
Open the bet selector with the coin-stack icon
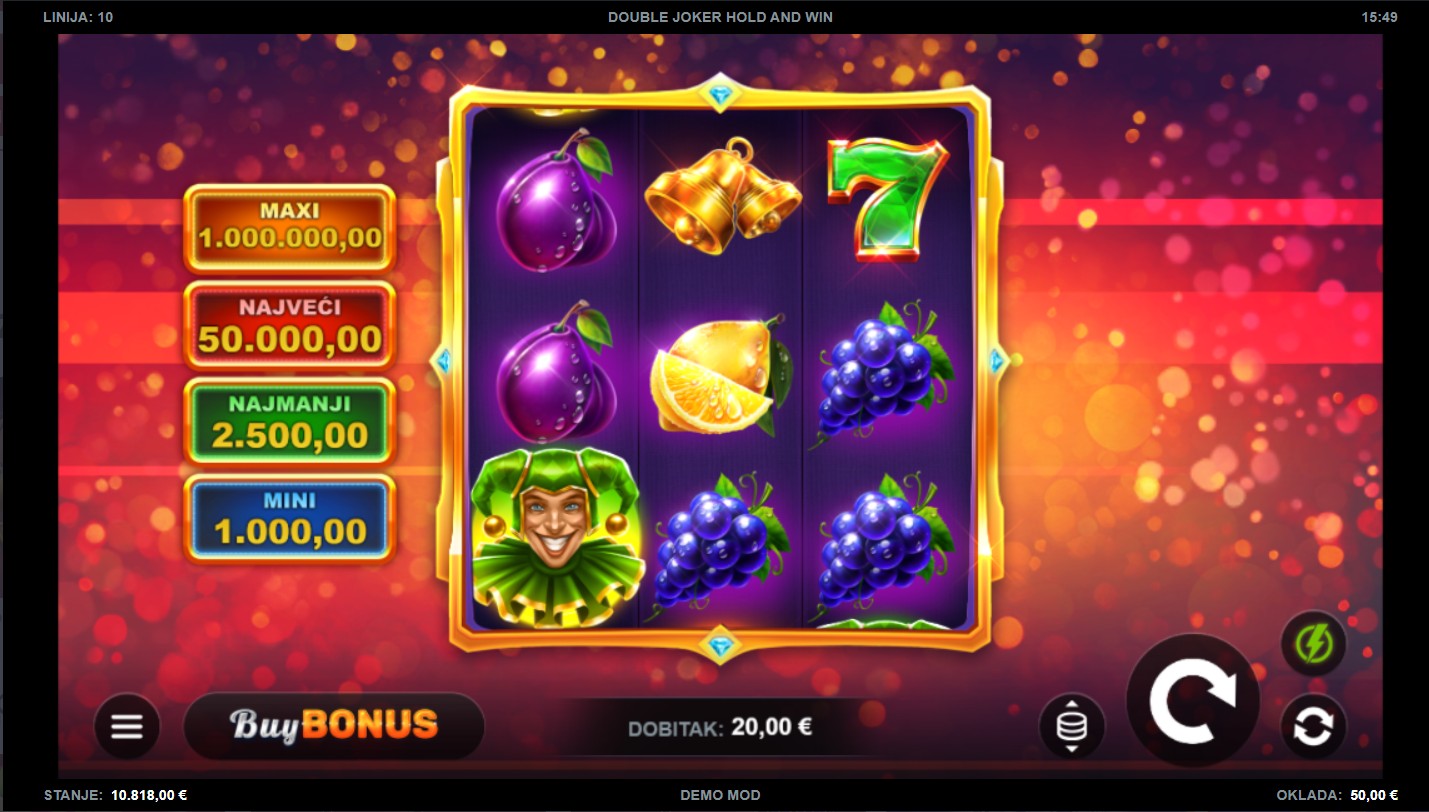coord(1072,726)
